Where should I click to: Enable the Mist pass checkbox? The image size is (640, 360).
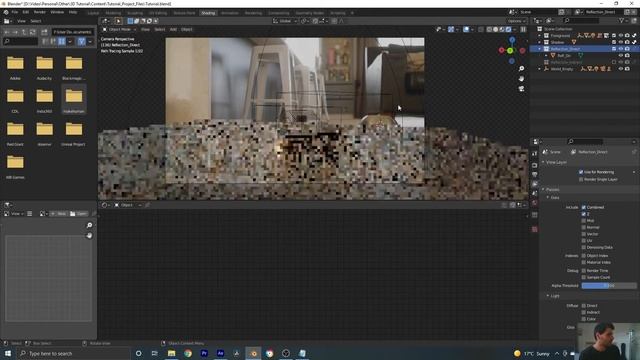tap(584, 221)
